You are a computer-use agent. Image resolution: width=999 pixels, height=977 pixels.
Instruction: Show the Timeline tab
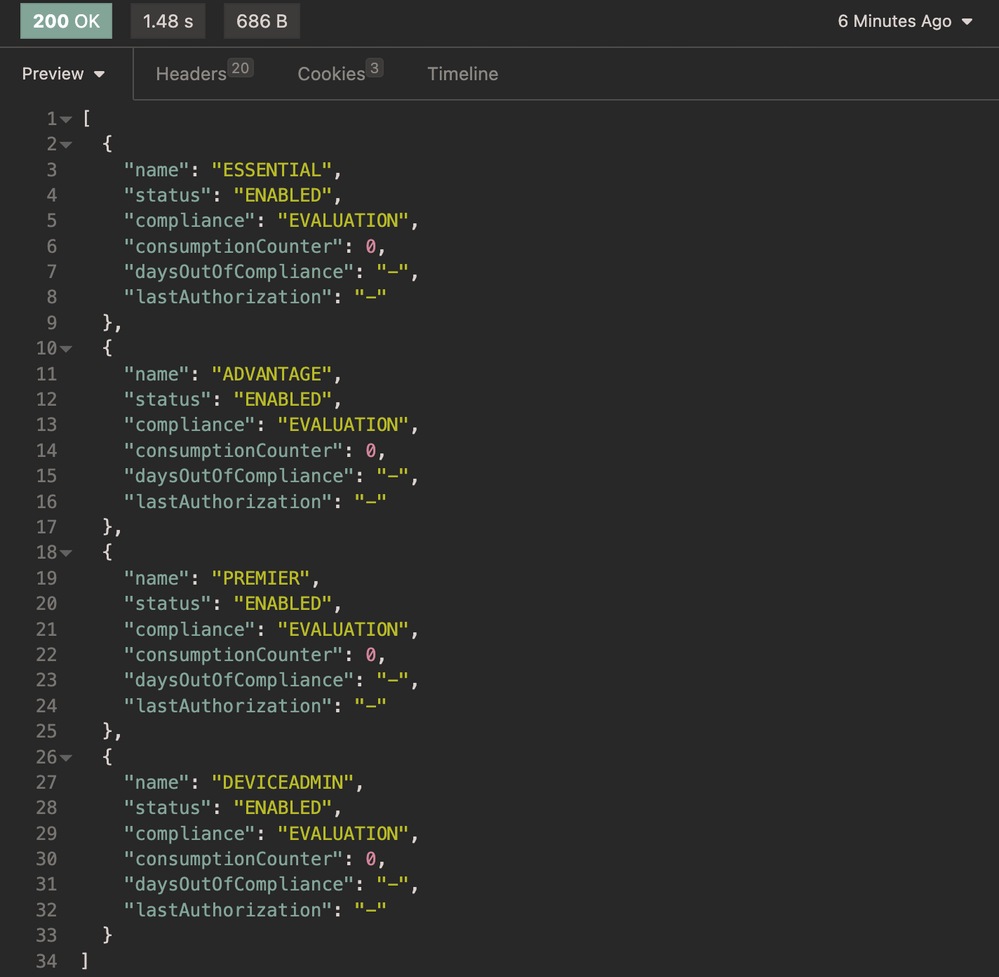click(x=462, y=74)
